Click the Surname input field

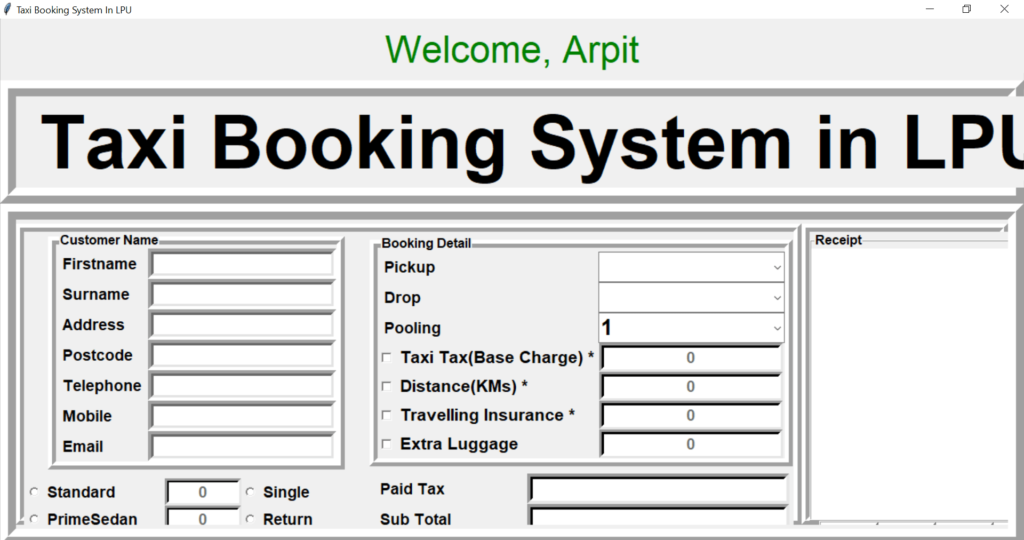242,294
